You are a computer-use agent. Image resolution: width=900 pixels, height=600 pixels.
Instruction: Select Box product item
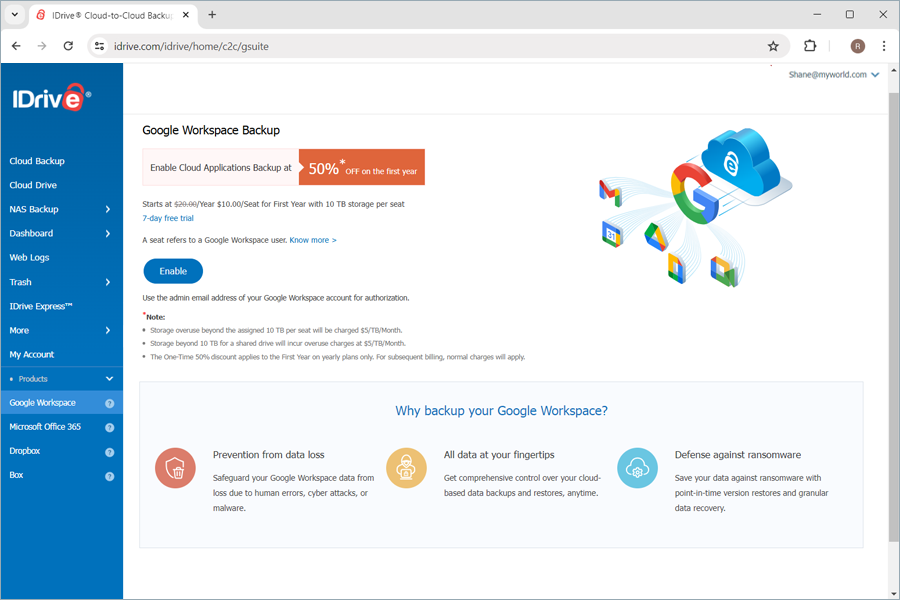click(x=16, y=475)
